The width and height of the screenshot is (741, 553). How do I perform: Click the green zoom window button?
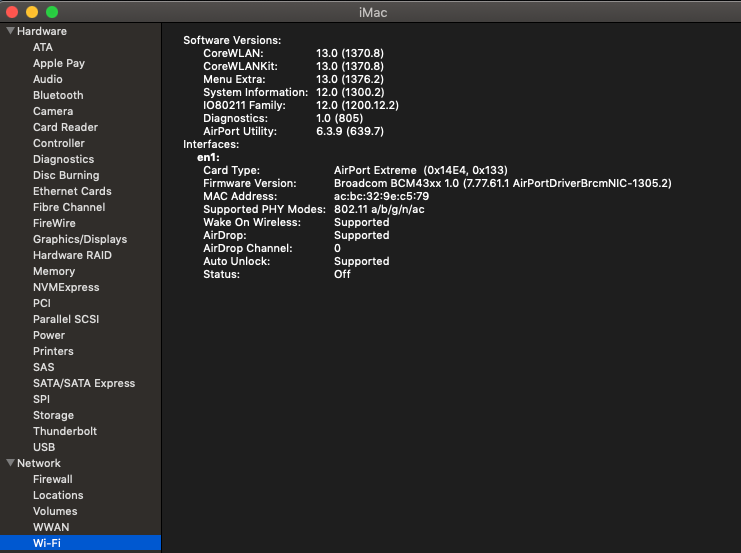point(52,11)
